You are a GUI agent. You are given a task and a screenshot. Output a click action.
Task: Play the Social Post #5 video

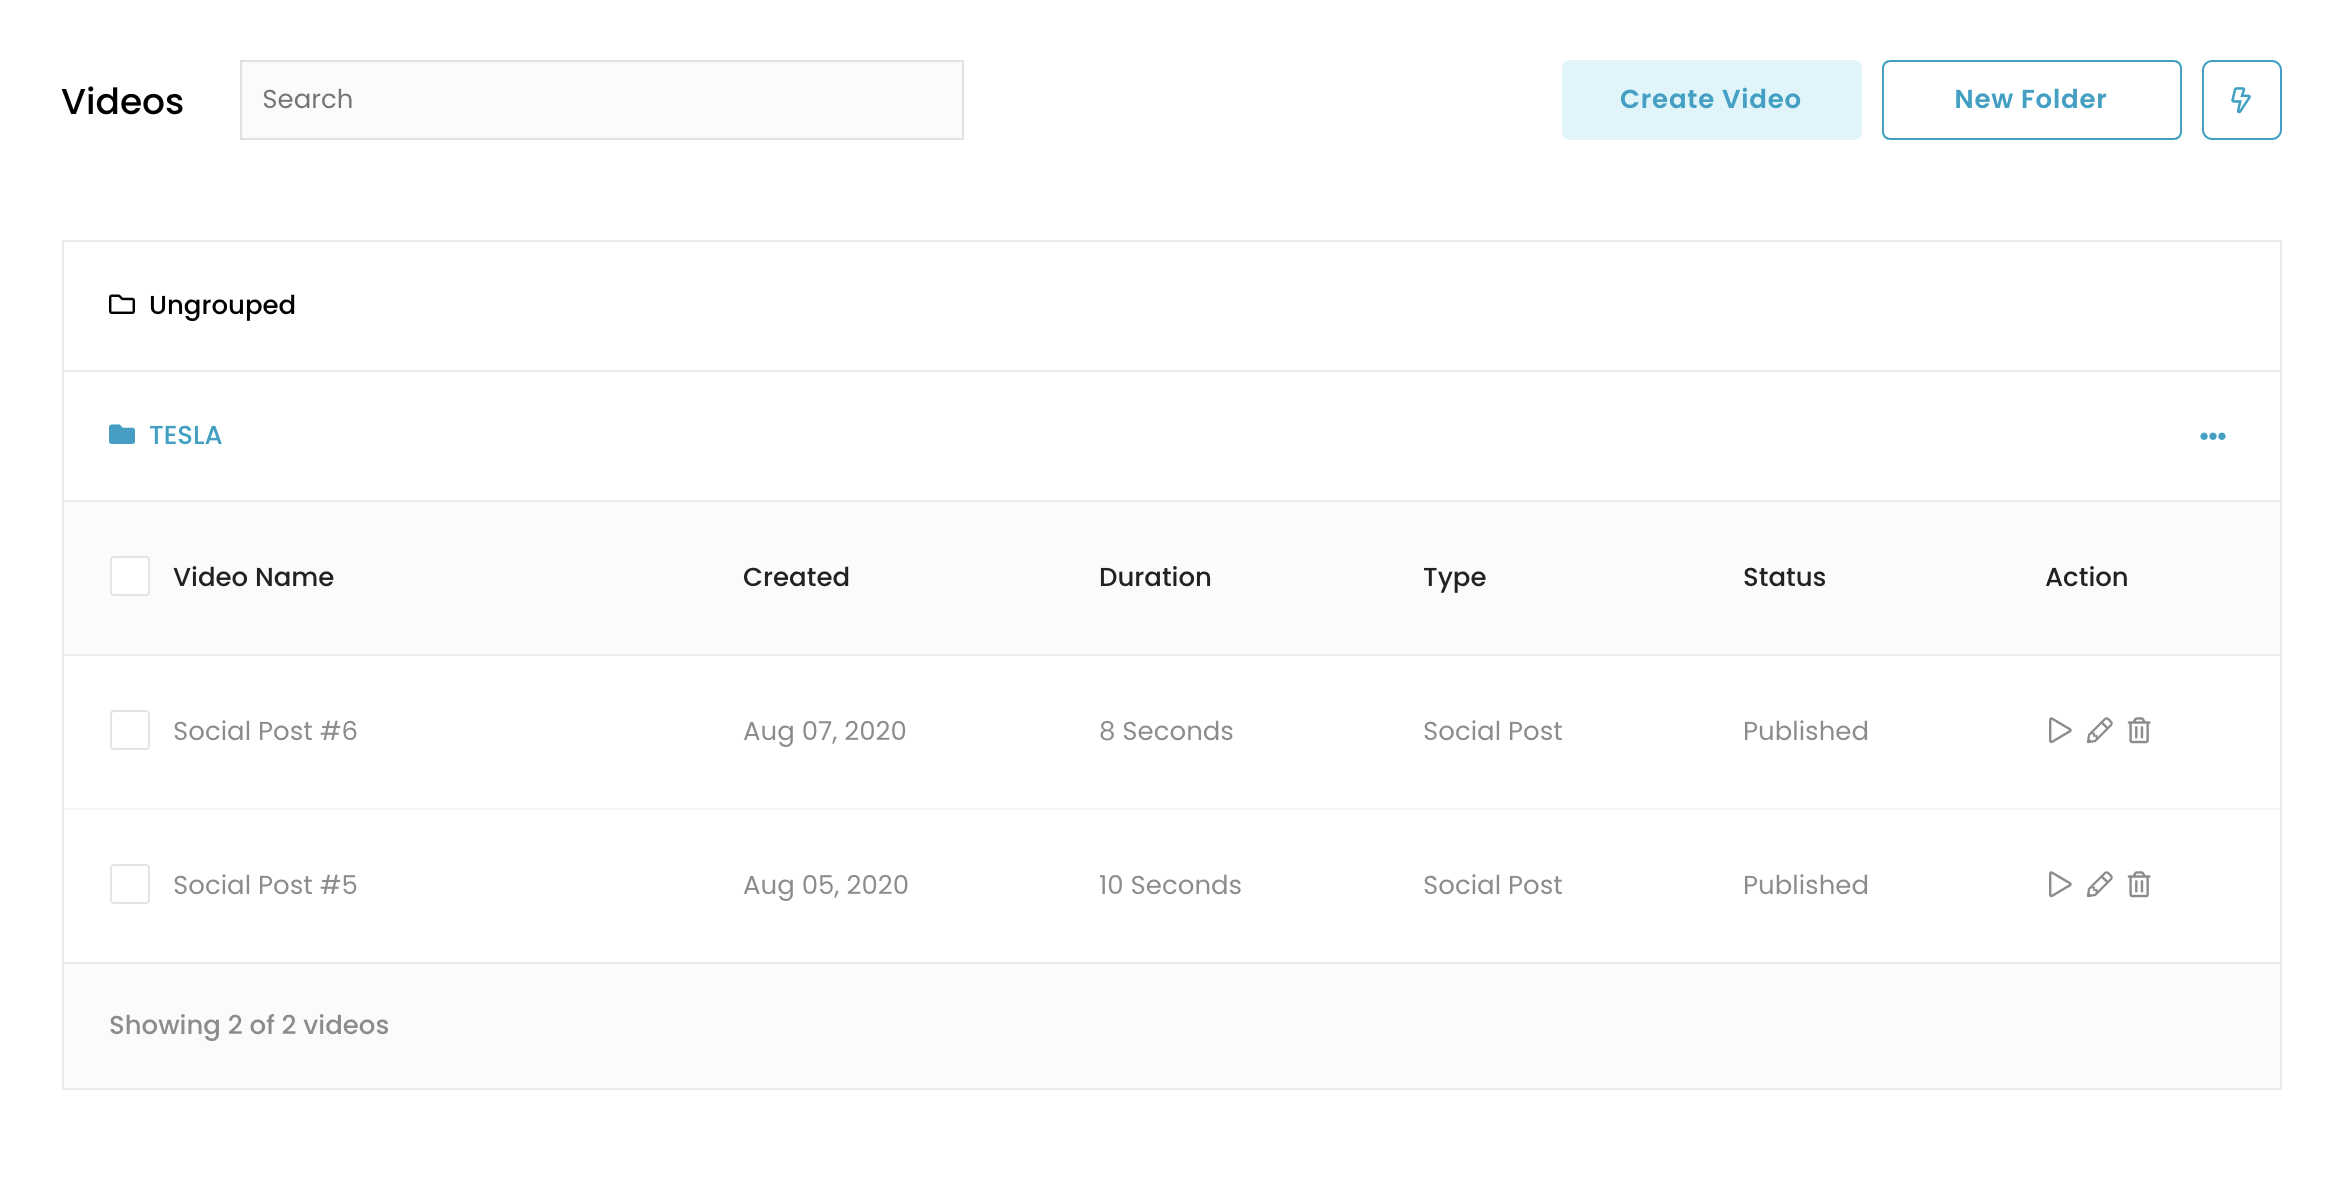click(2058, 885)
